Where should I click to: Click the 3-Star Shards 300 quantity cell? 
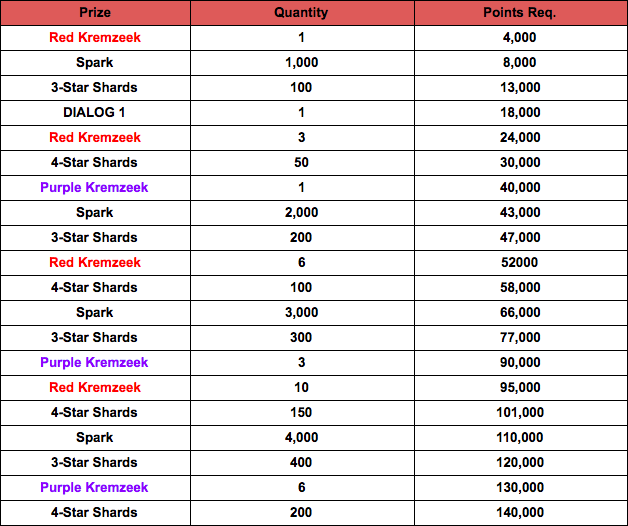click(x=302, y=337)
